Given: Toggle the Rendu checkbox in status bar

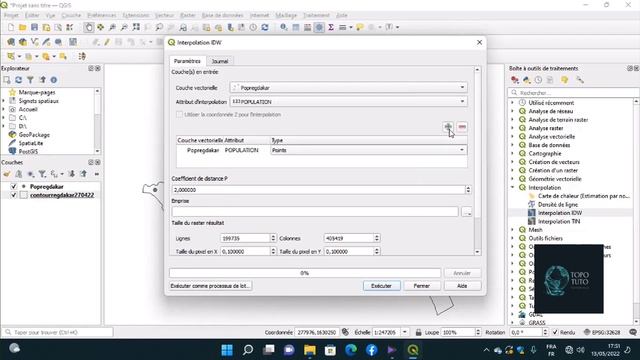Looking at the screenshot, I should point(555,333).
